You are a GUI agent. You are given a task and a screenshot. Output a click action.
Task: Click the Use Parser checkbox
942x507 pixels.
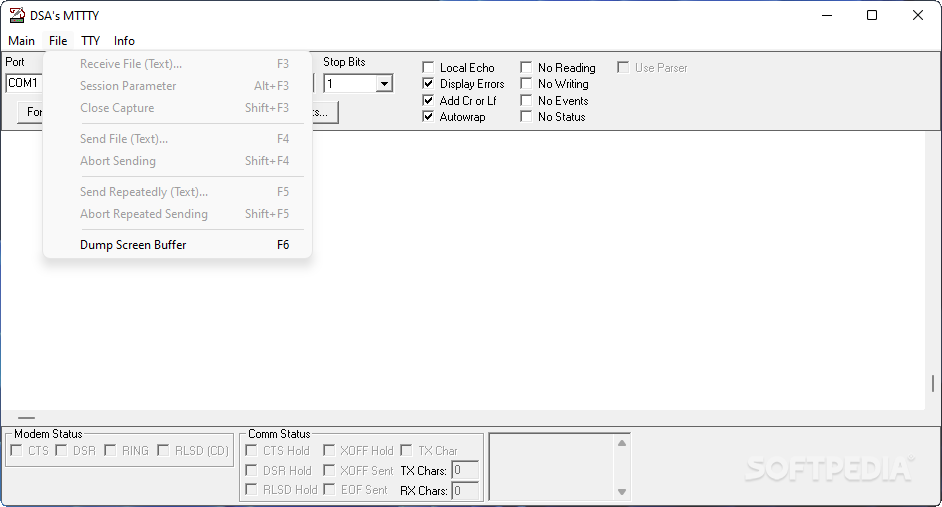[x=624, y=67]
